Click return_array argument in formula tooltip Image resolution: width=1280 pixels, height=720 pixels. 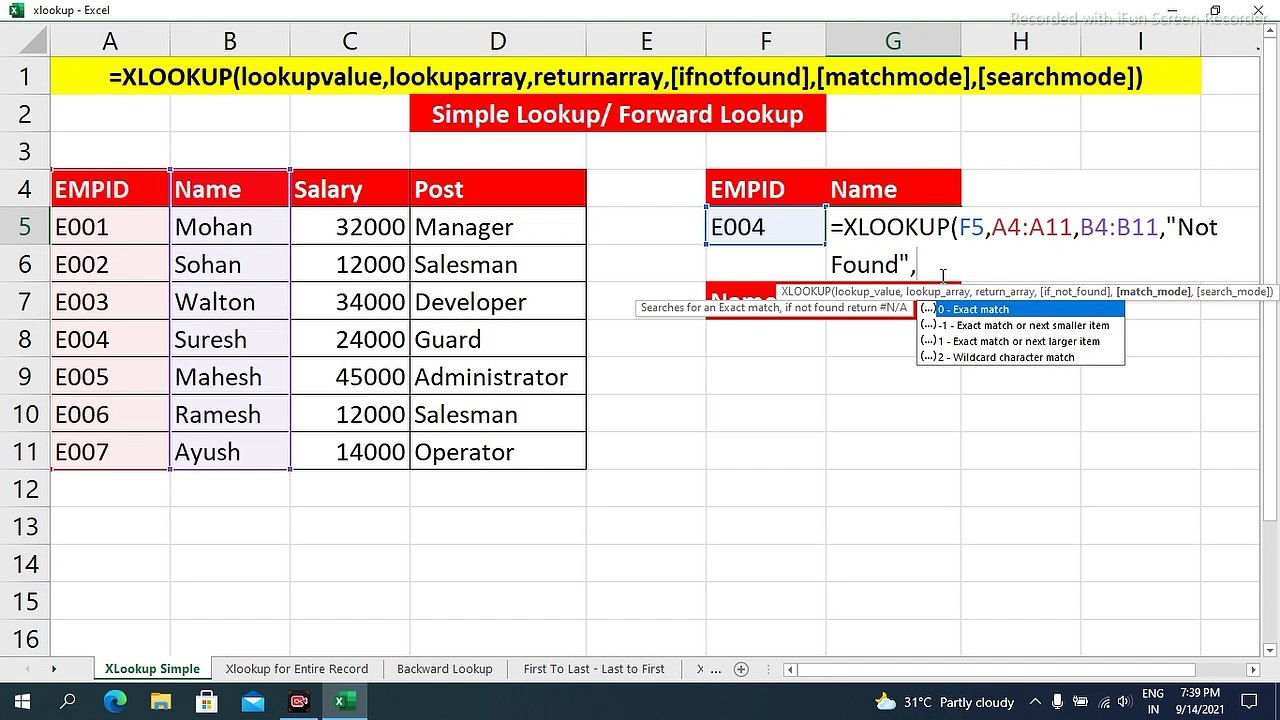coord(1004,292)
